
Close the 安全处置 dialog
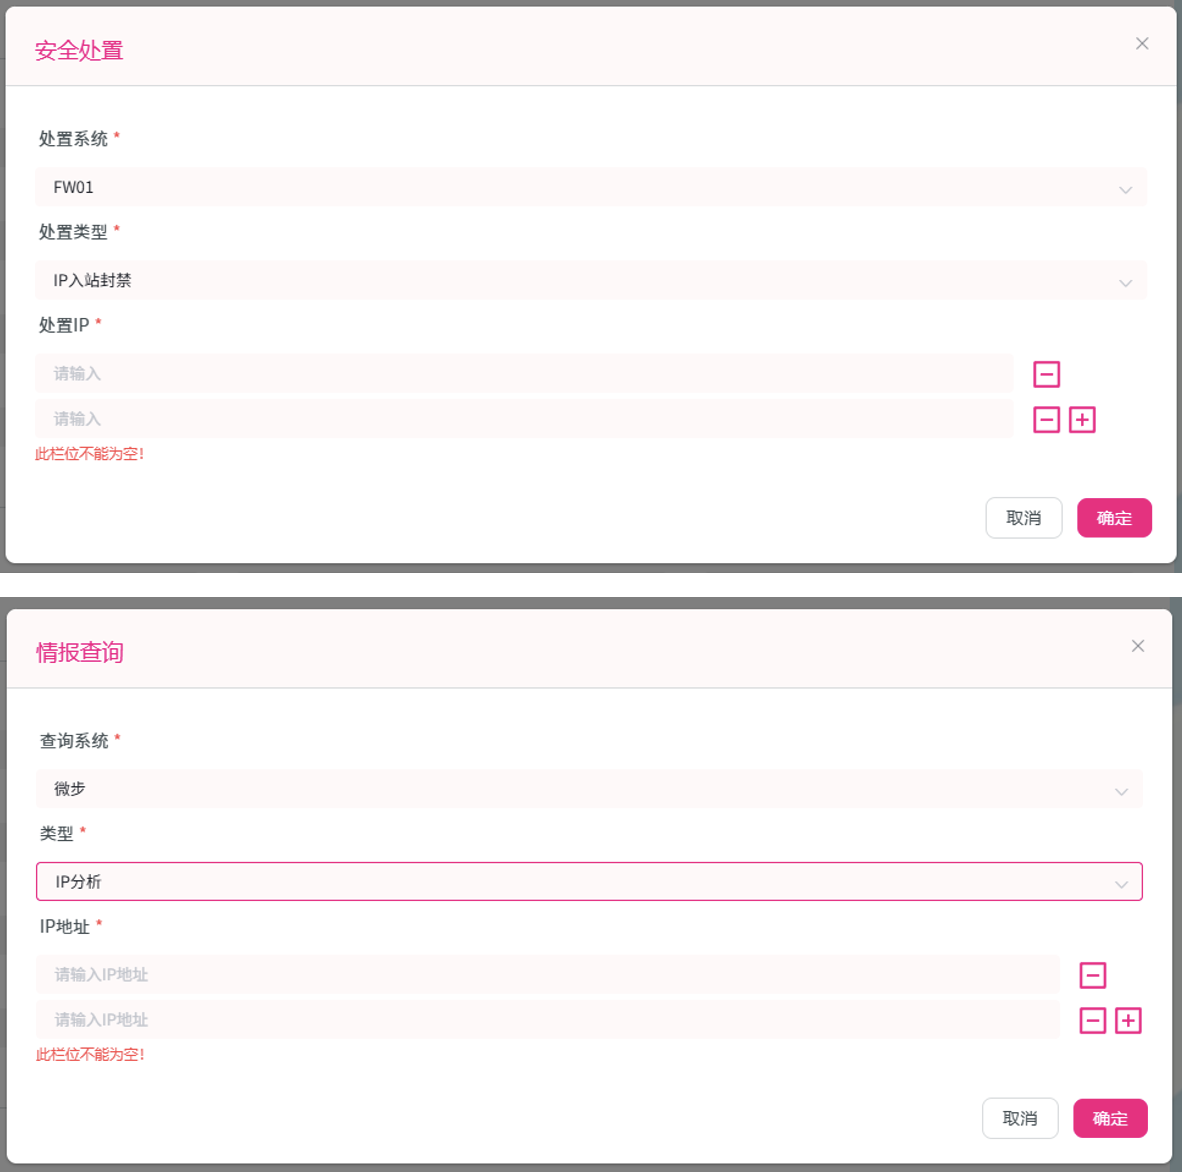tap(1142, 44)
